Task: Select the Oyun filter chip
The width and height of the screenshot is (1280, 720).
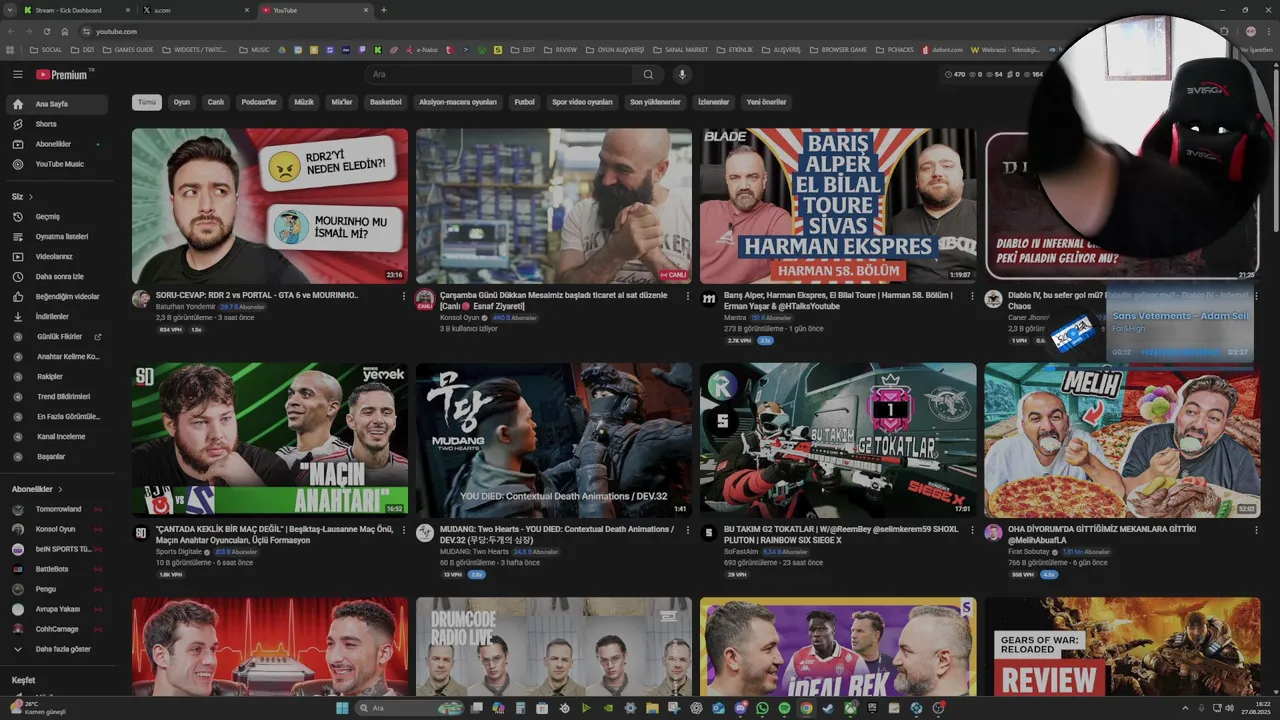Action: 181,102
